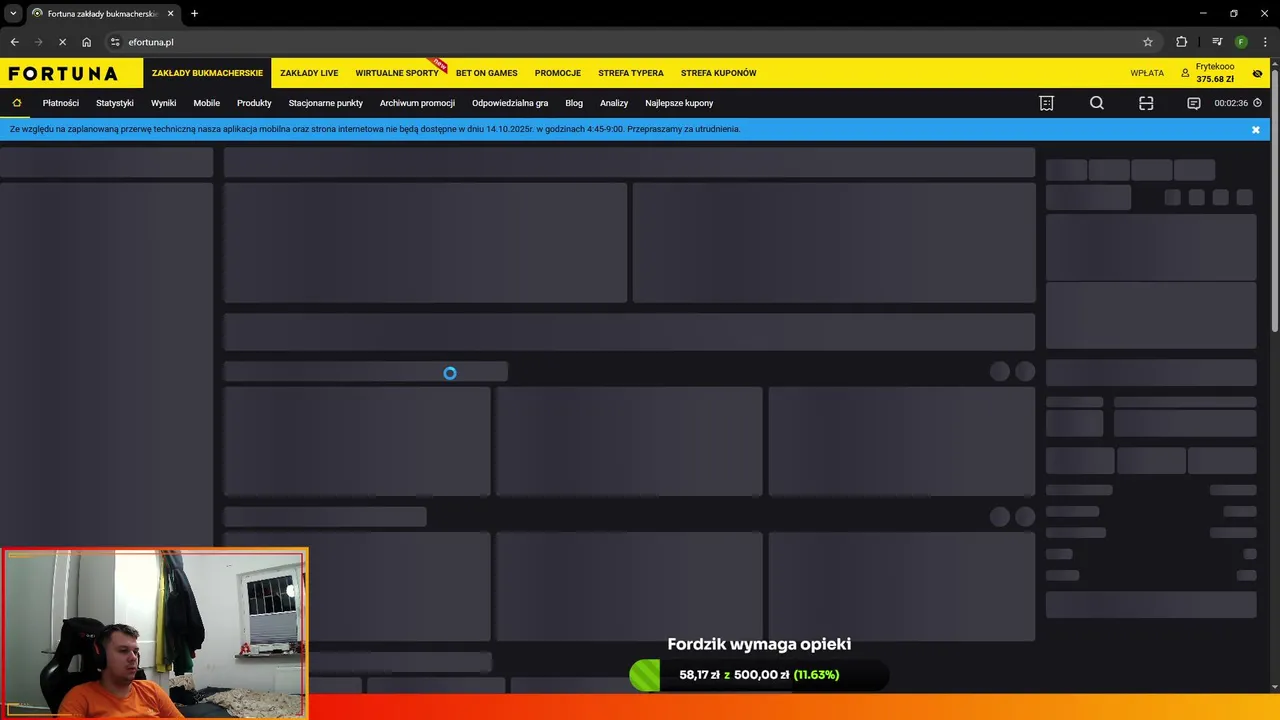Click the streamer webcam overlay
Screen dimensions: 1280x720
[x=154, y=634]
